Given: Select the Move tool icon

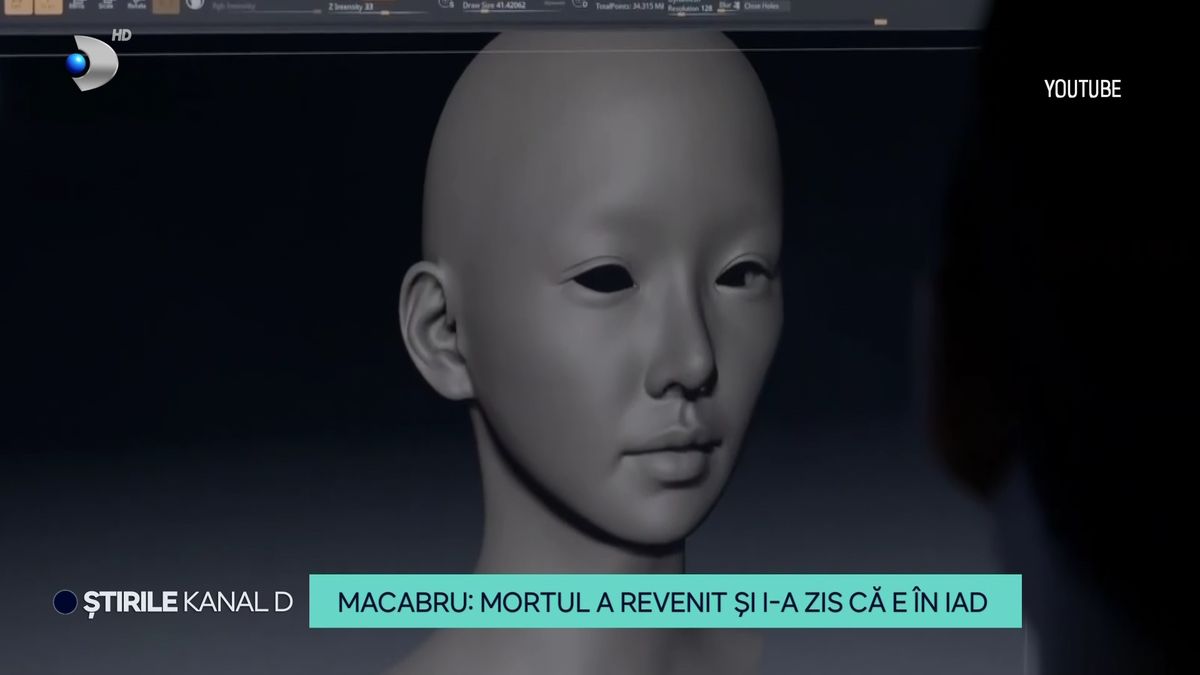Looking at the screenshot, I should [x=78, y=5].
